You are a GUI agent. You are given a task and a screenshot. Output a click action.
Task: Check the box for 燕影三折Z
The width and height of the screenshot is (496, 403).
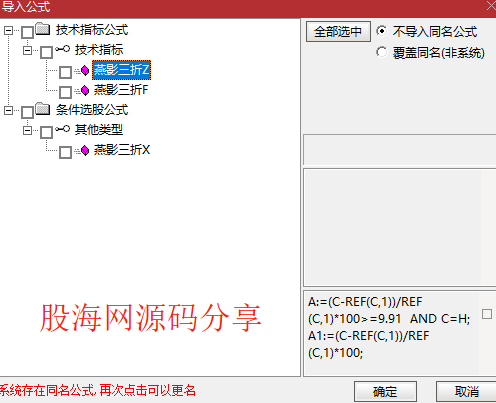(x=65, y=72)
